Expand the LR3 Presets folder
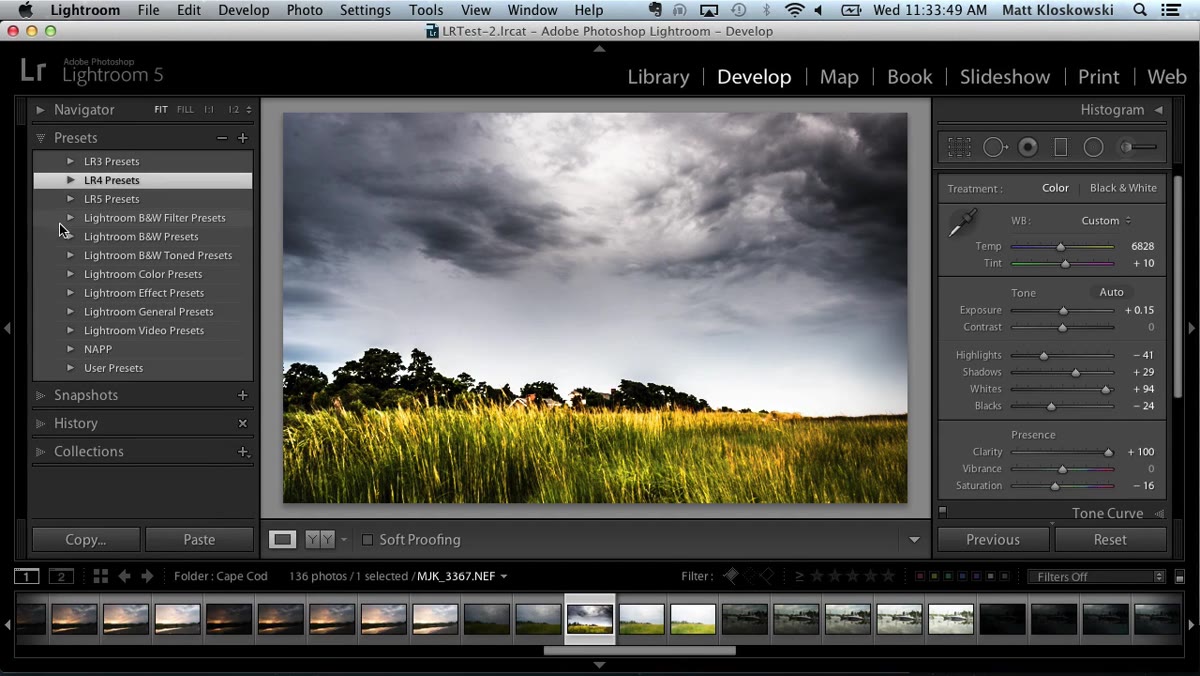 pos(70,161)
